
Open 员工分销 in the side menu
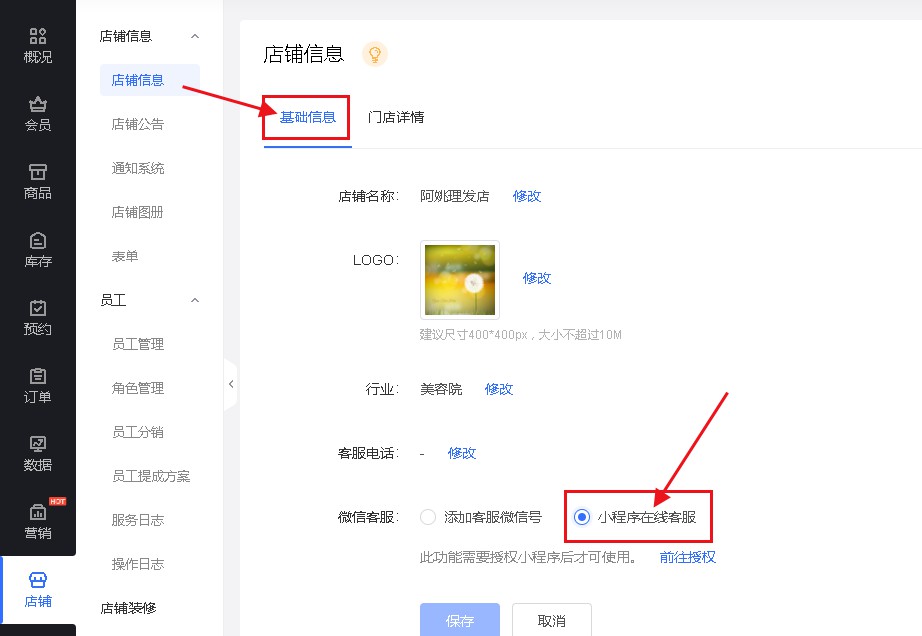coord(138,432)
